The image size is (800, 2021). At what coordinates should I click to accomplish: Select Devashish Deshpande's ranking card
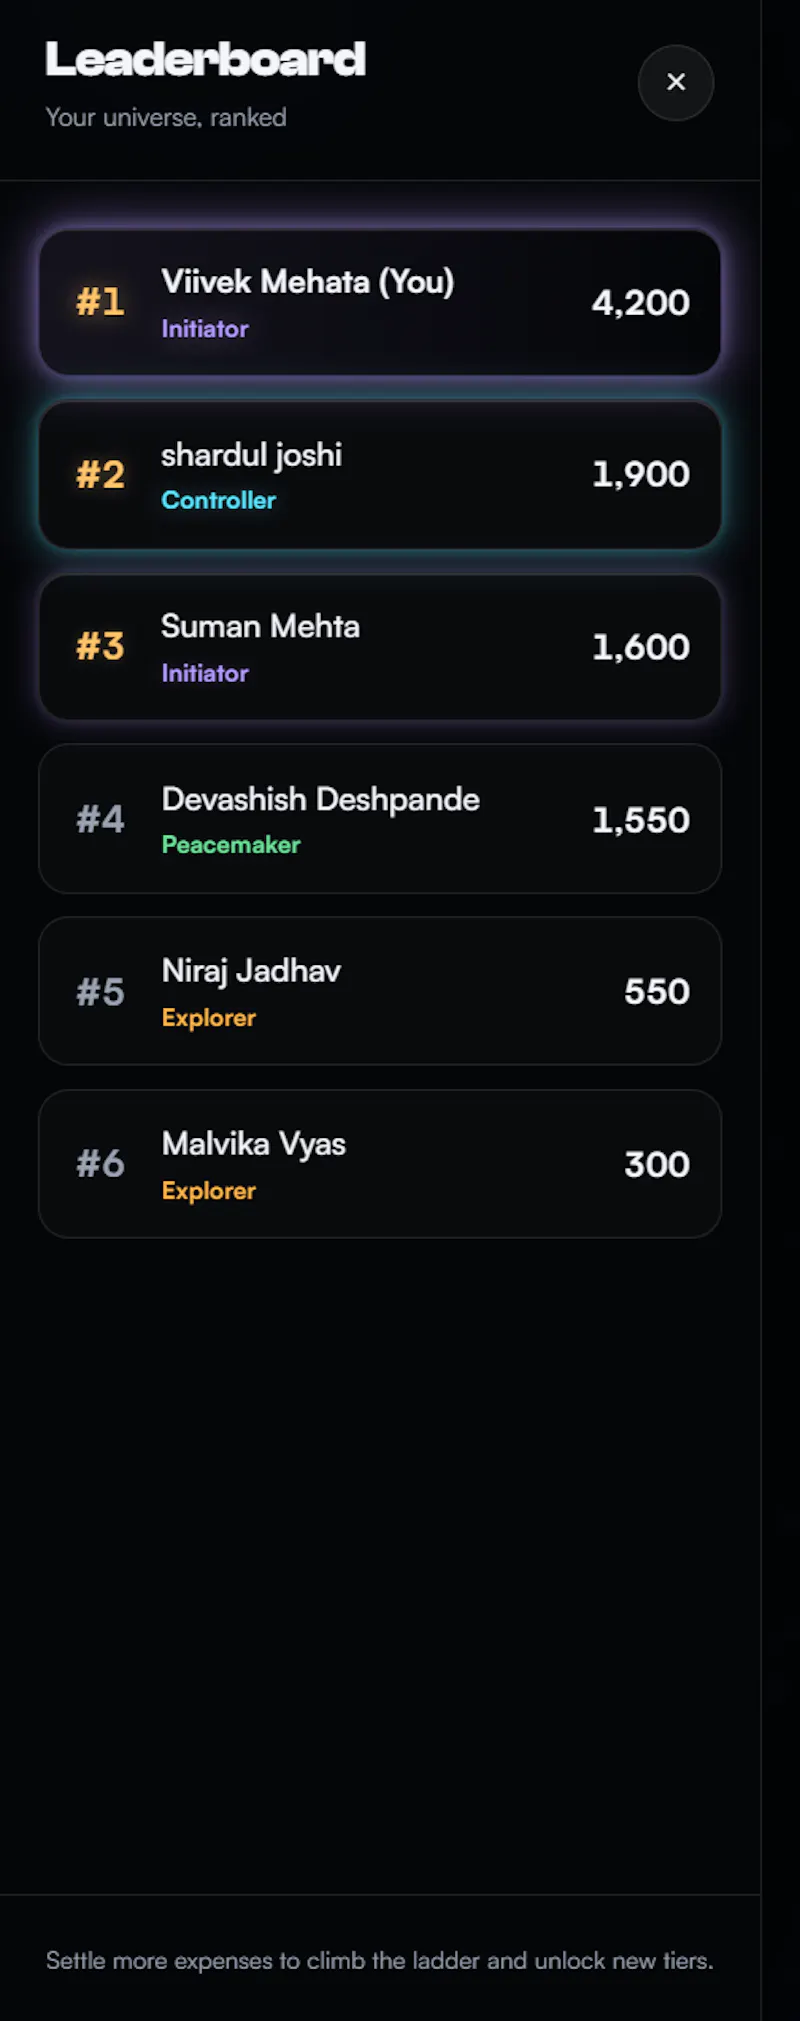click(380, 819)
